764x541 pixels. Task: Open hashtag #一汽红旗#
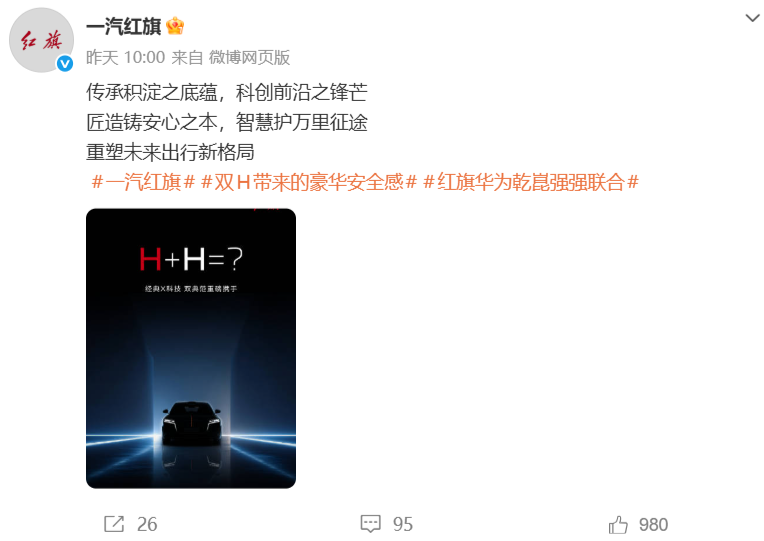(x=143, y=182)
